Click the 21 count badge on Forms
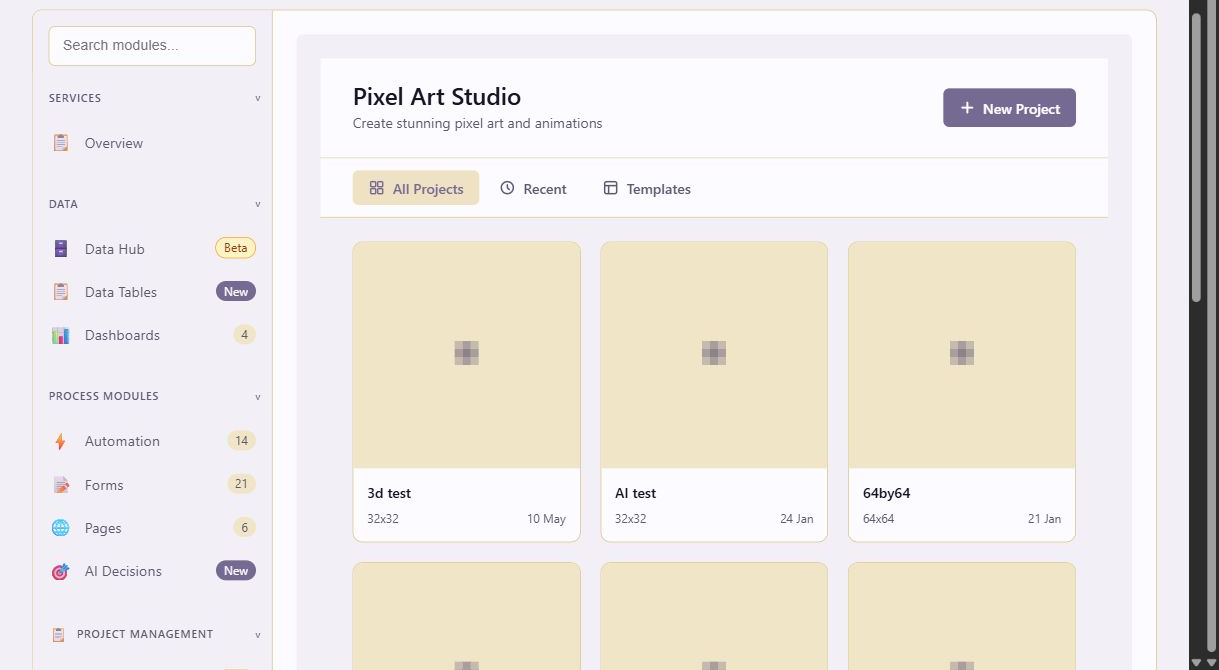 tap(241, 484)
